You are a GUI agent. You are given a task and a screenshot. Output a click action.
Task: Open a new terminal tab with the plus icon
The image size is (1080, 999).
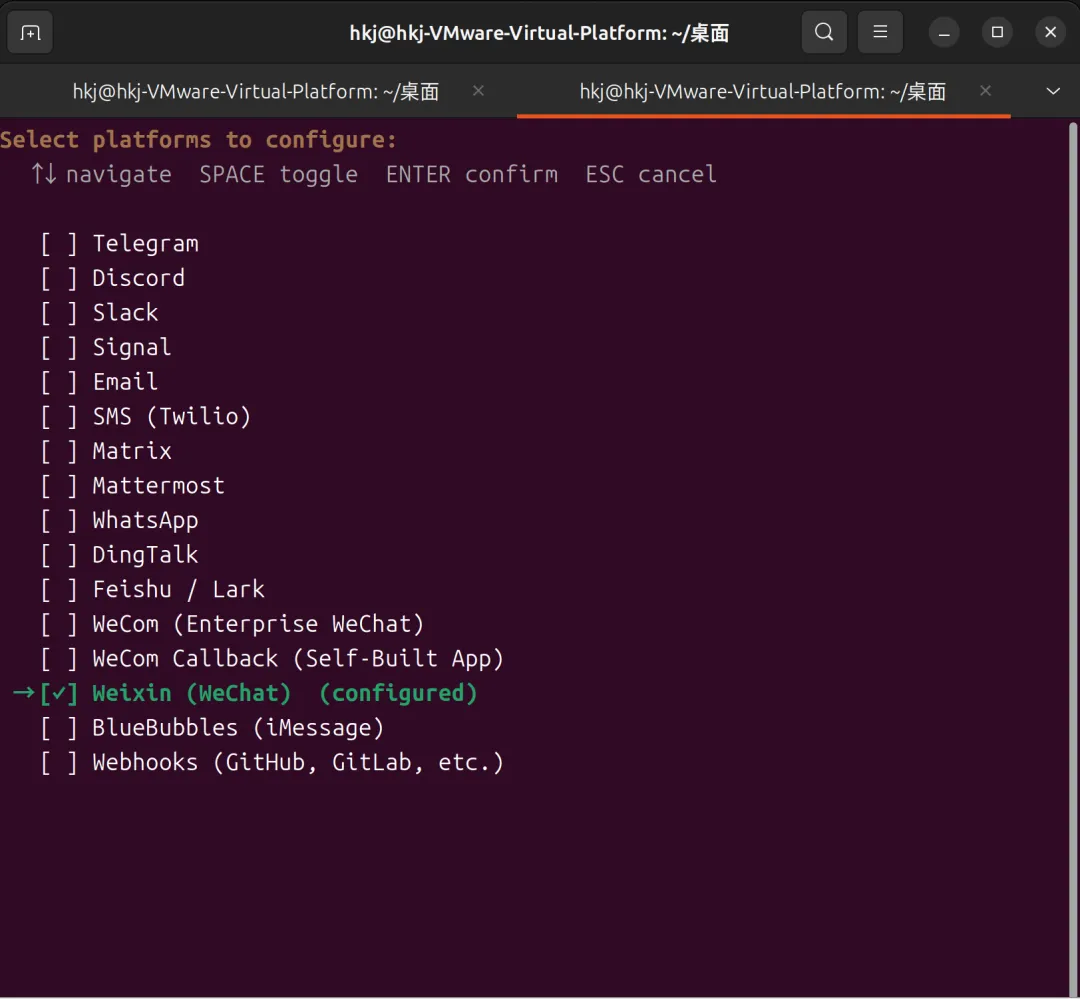(30, 32)
